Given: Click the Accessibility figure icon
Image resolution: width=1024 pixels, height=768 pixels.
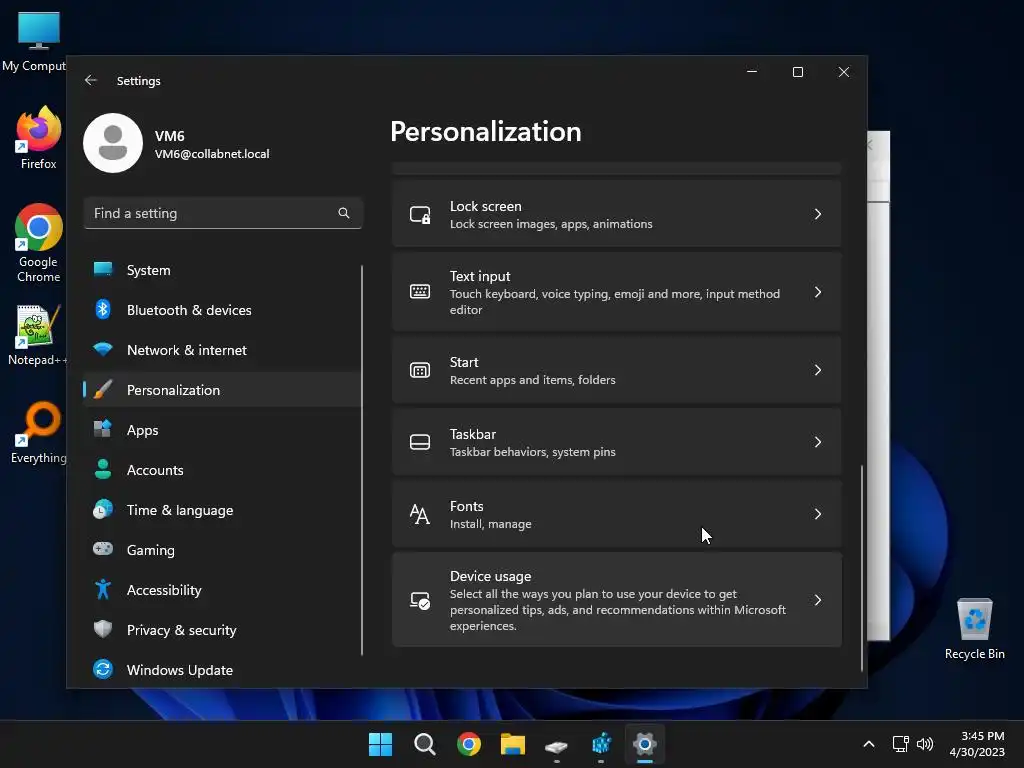Looking at the screenshot, I should (103, 589).
